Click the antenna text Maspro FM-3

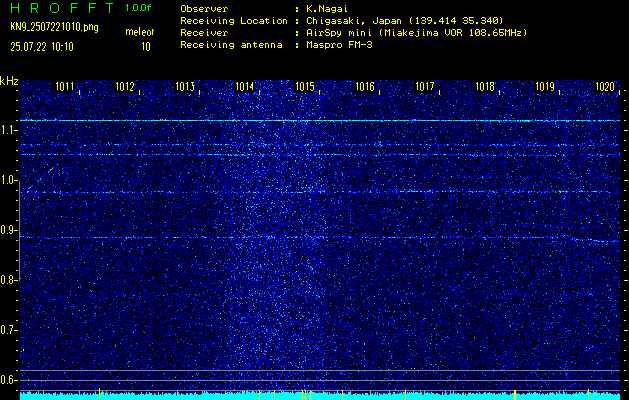coord(339,45)
